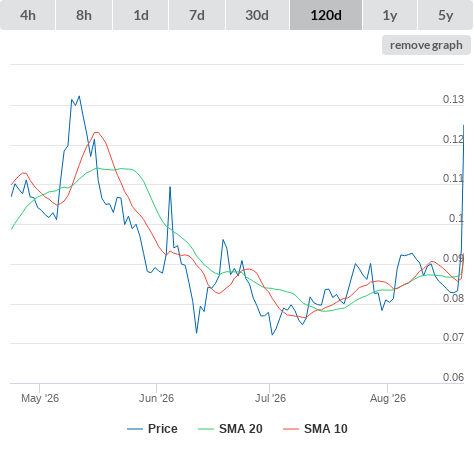This screenshot has width=474, height=455.
Task: Click the blue Price legend line marker
Action: coord(135,429)
